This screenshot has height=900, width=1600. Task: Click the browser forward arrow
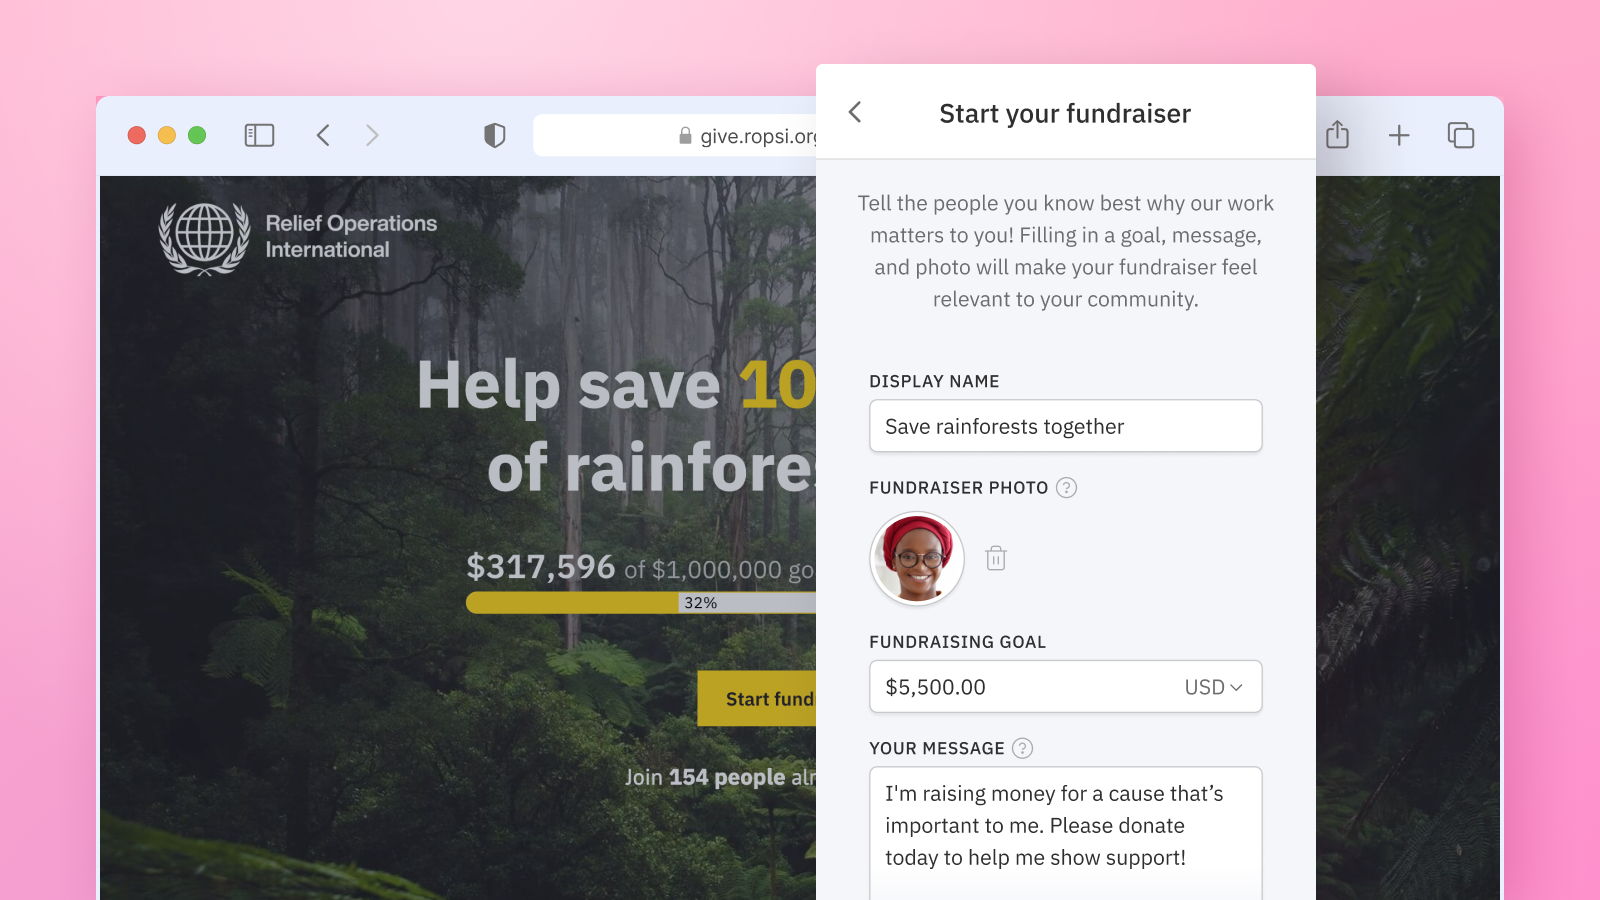point(372,135)
